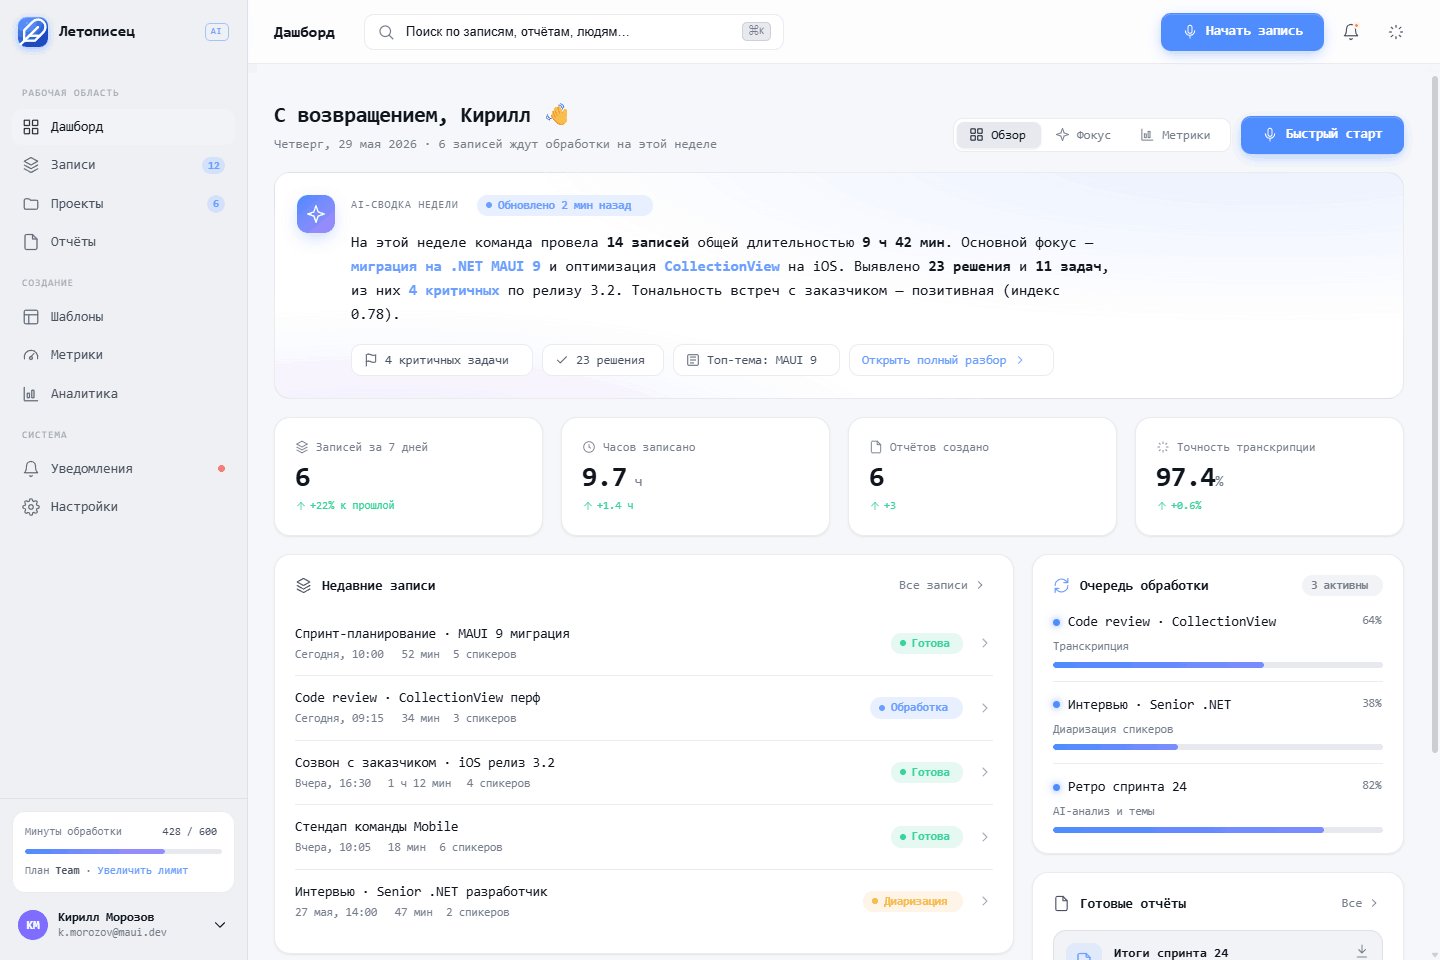Click the 12 count badge on Записи

[214, 165]
